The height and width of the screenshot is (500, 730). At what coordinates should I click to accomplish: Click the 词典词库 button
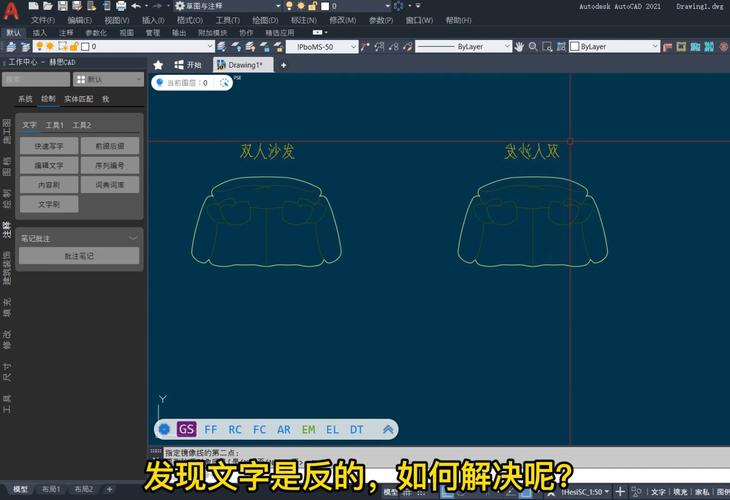110,185
